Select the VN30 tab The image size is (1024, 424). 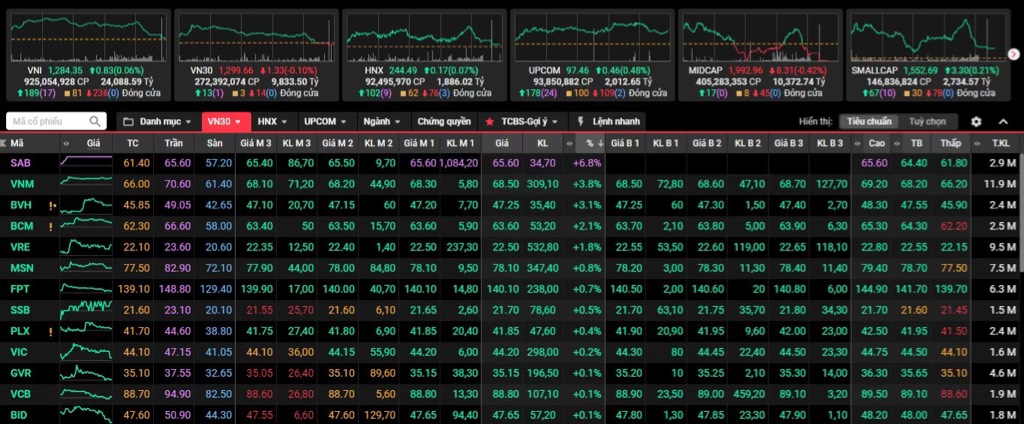point(221,121)
